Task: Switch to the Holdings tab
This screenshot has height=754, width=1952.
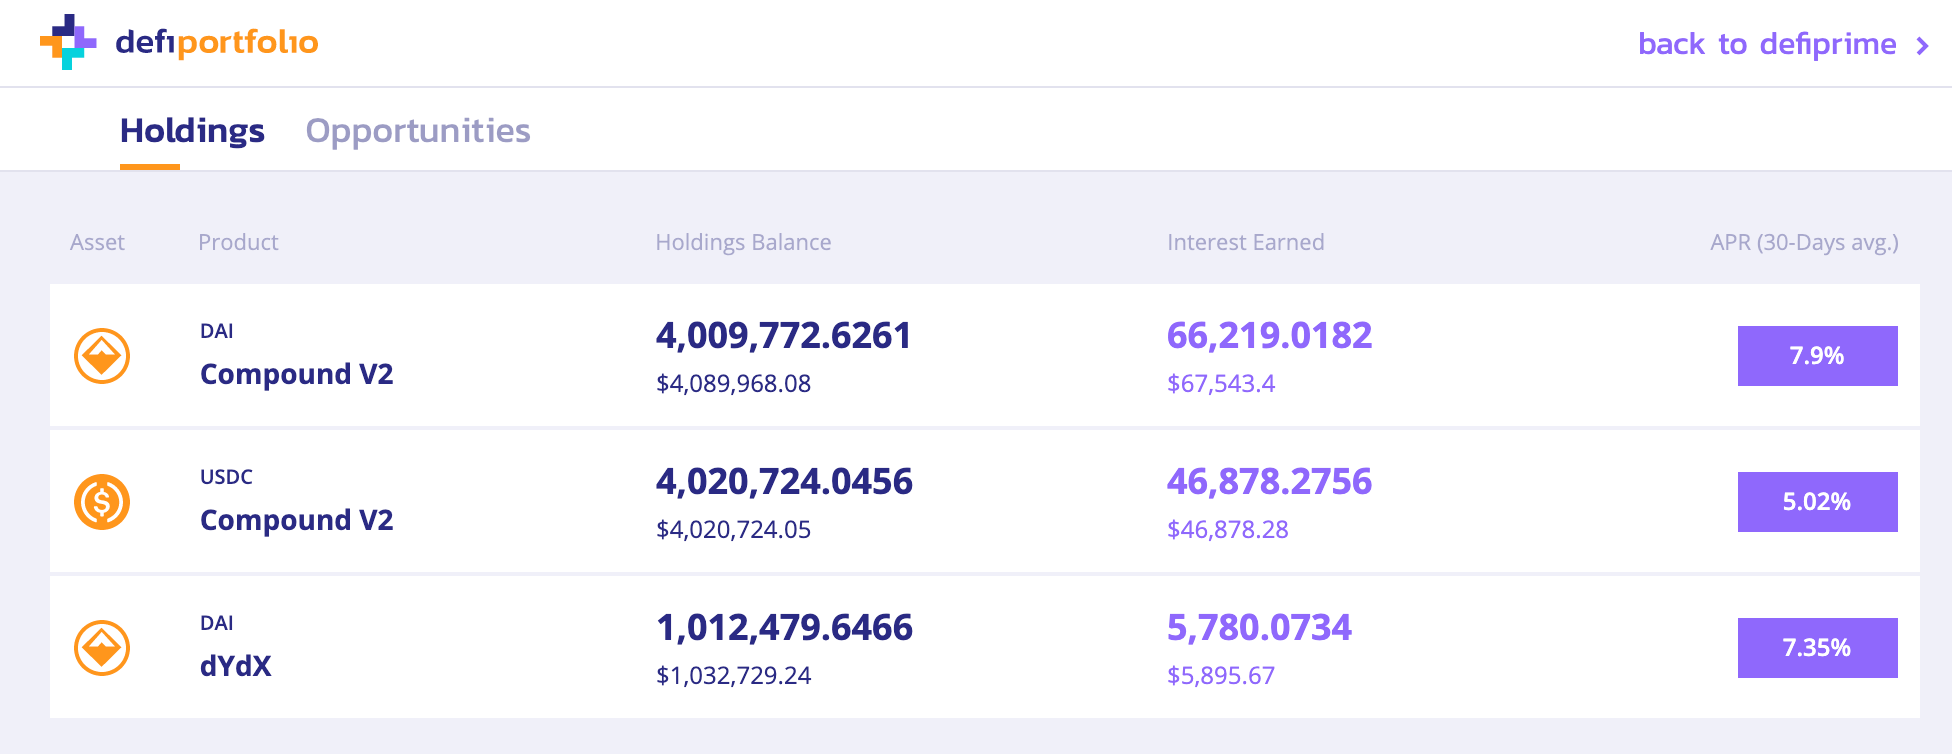Action: pyautogui.click(x=192, y=131)
